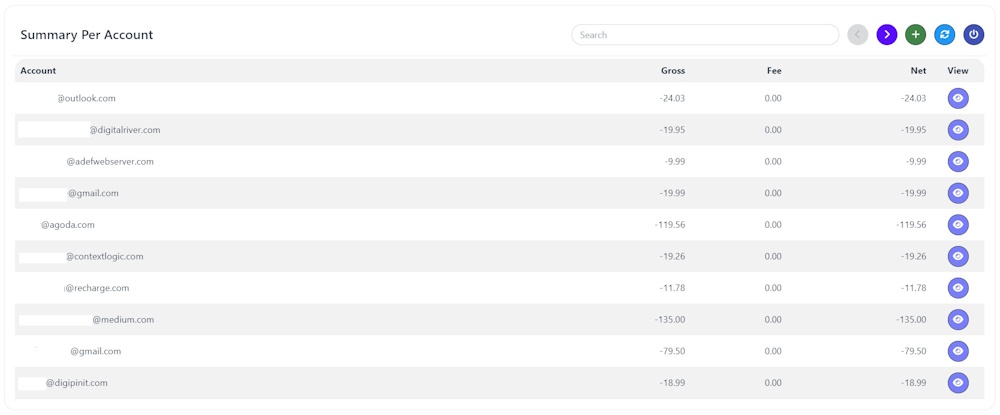View the adefwebserver.com account row

coord(958,161)
